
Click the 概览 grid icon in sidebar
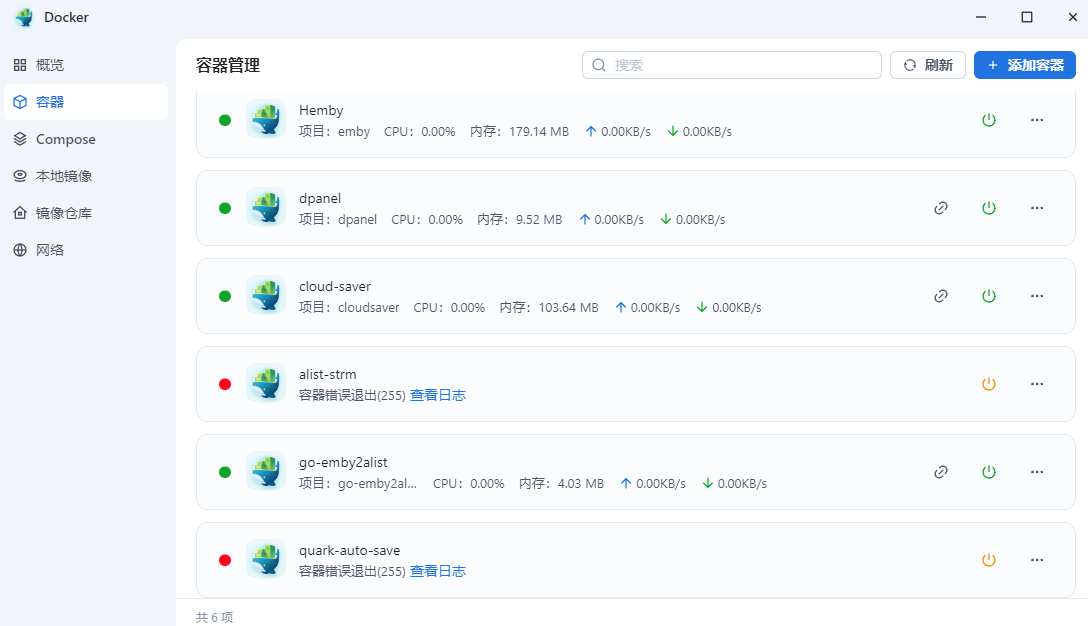pyautogui.click(x=20, y=65)
